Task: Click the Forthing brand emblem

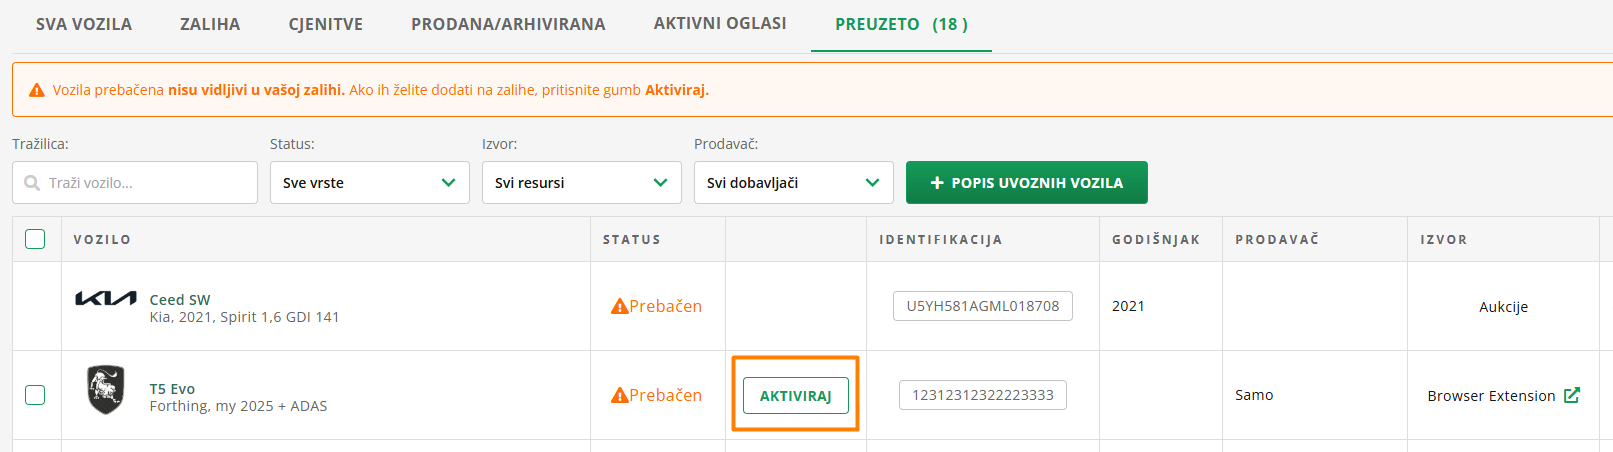Action: [x=105, y=390]
